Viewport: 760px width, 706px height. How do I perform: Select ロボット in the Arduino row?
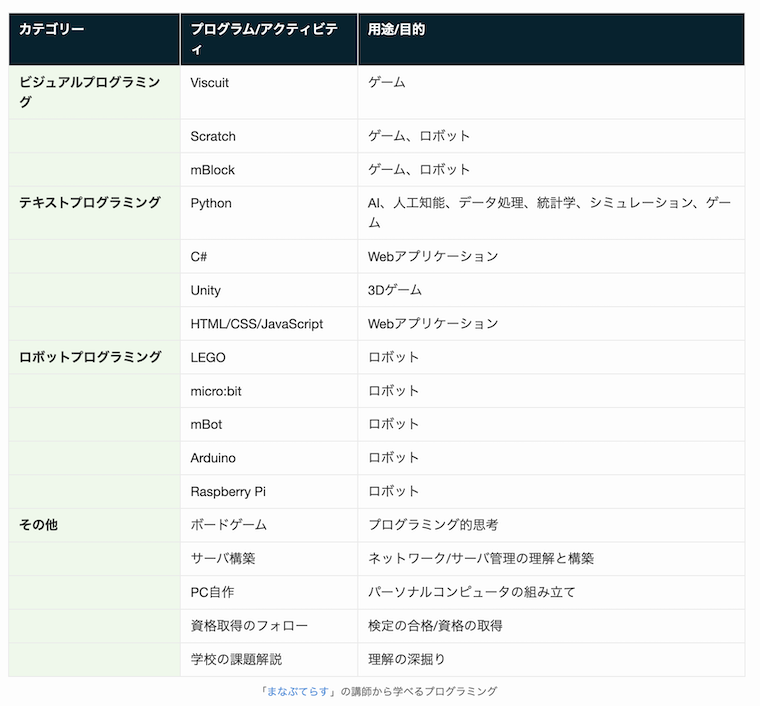coord(551,458)
